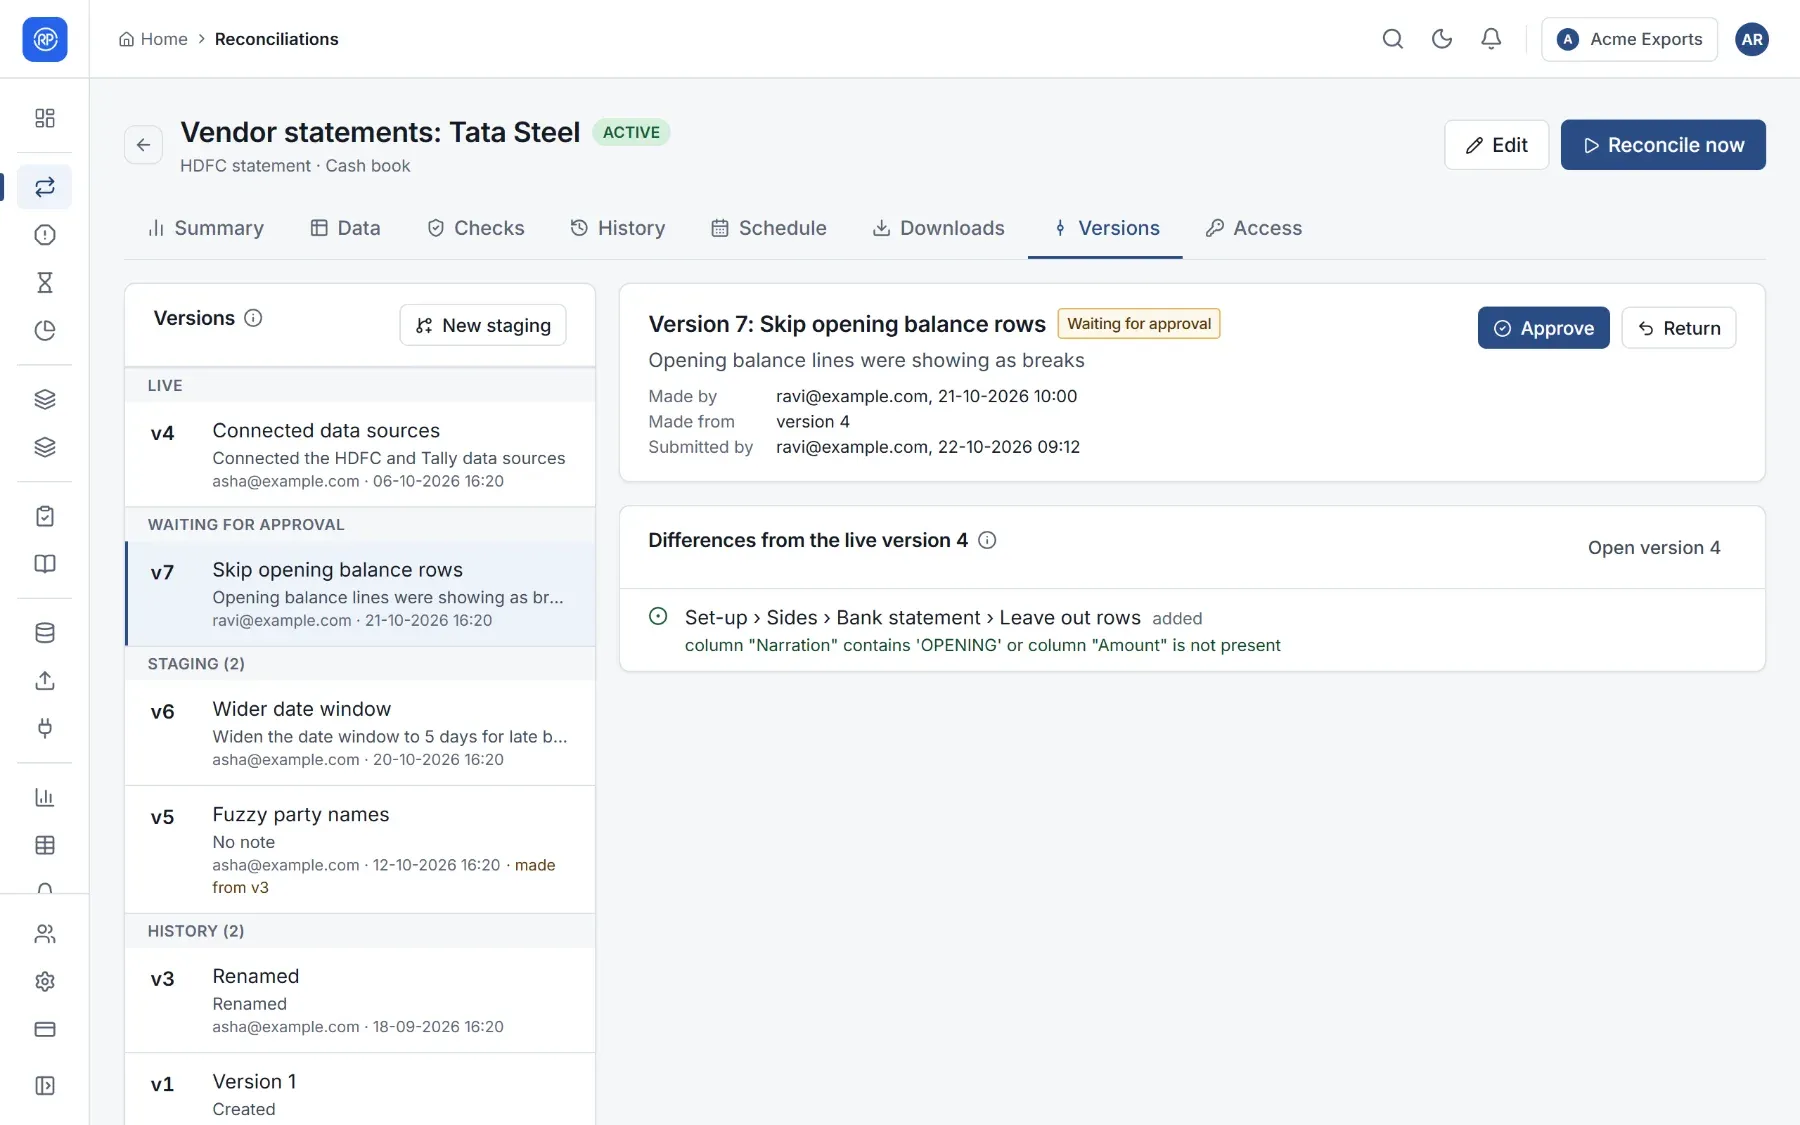Open notifications bell
The height and width of the screenshot is (1125, 1800).
pyautogui.click(x=1490, y=39)
